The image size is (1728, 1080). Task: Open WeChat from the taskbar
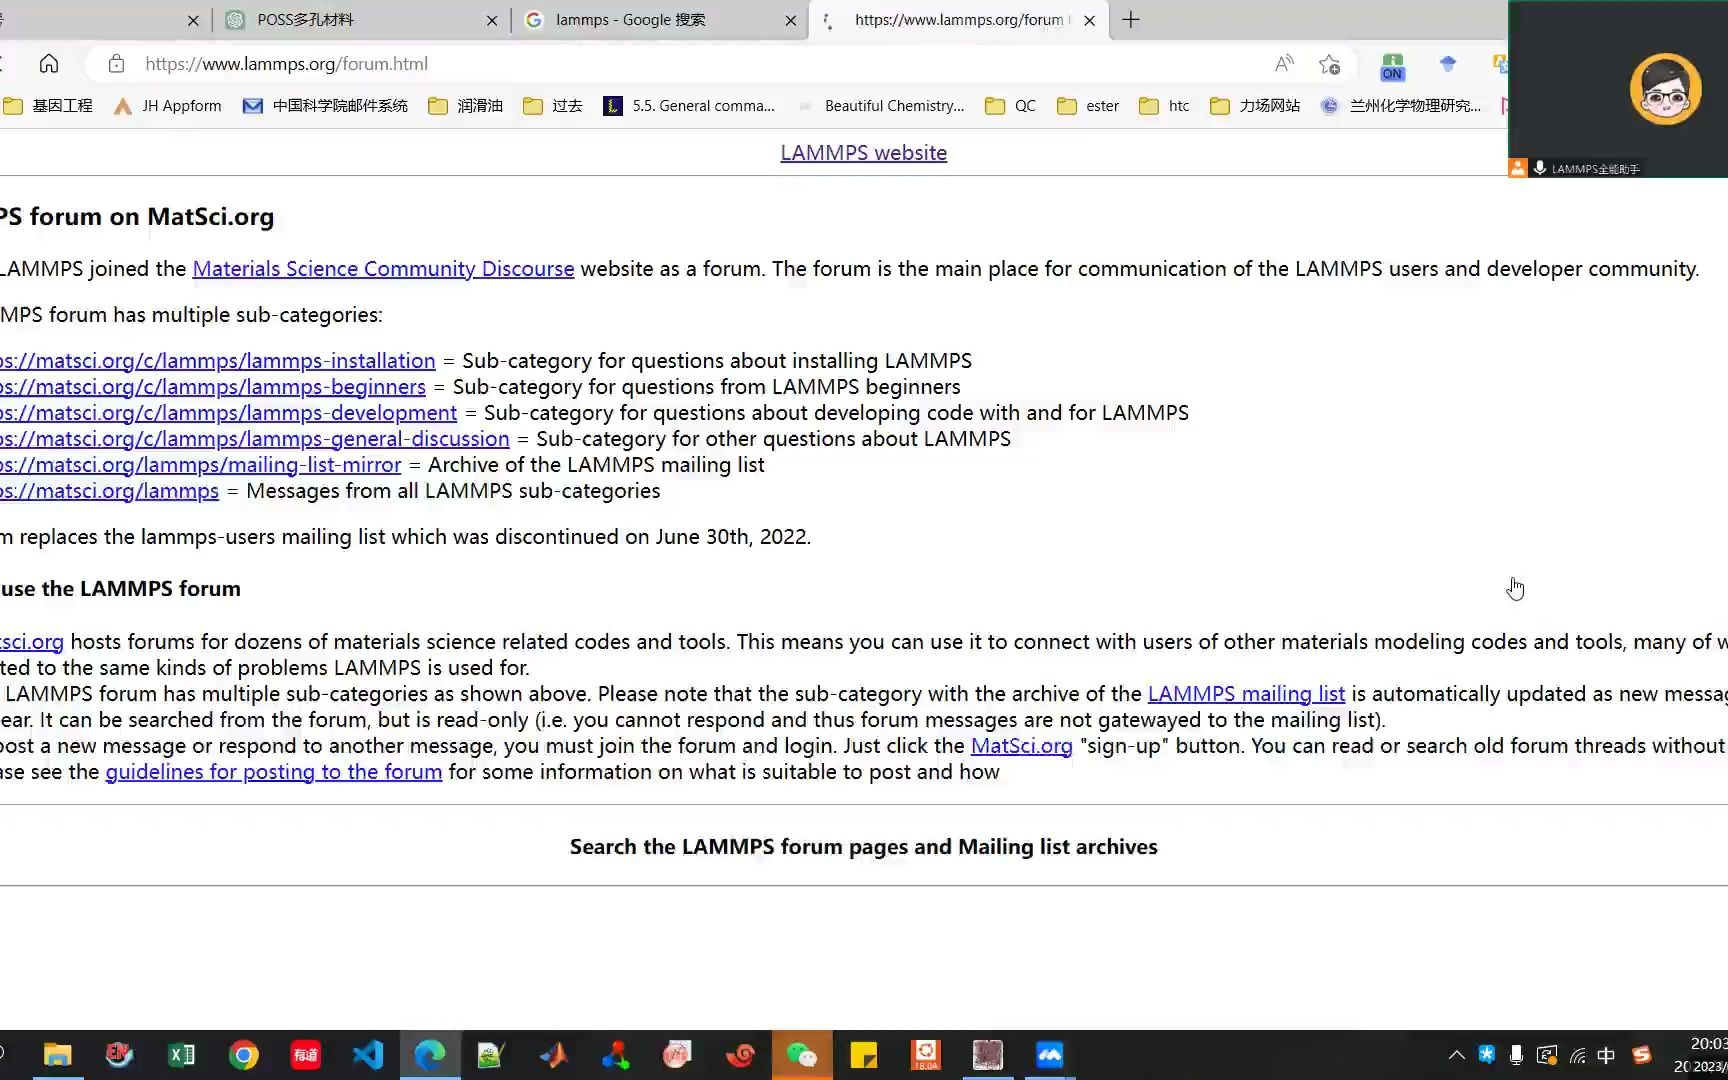point(802,1055)
